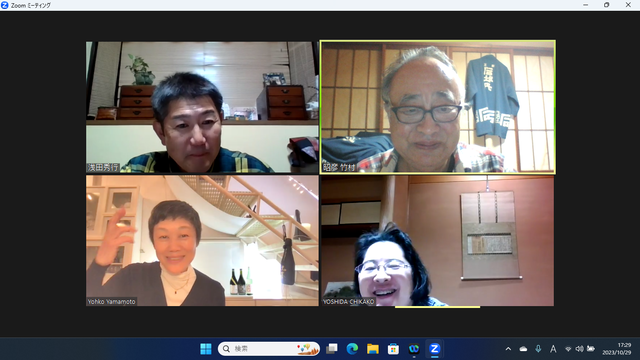
Task: Click Zoom logo in title bar
Action: (x=5, y=5)
